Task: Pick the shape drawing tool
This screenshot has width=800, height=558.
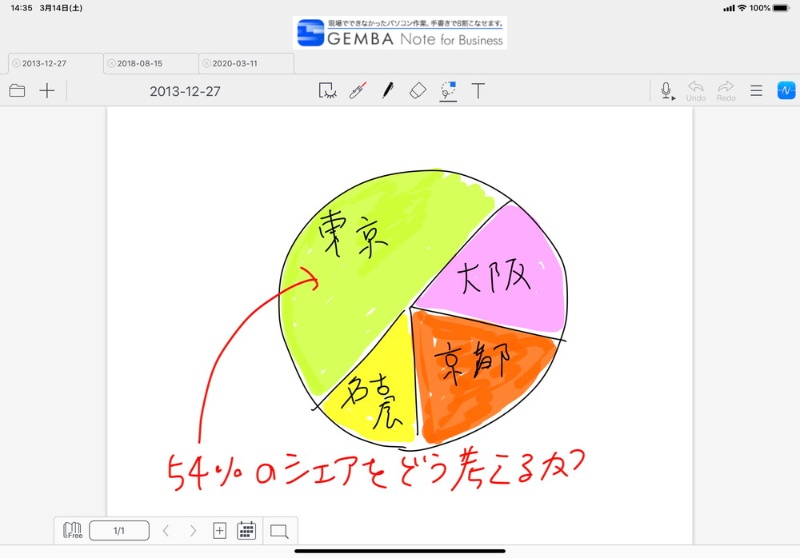Action: pos(448,91)
